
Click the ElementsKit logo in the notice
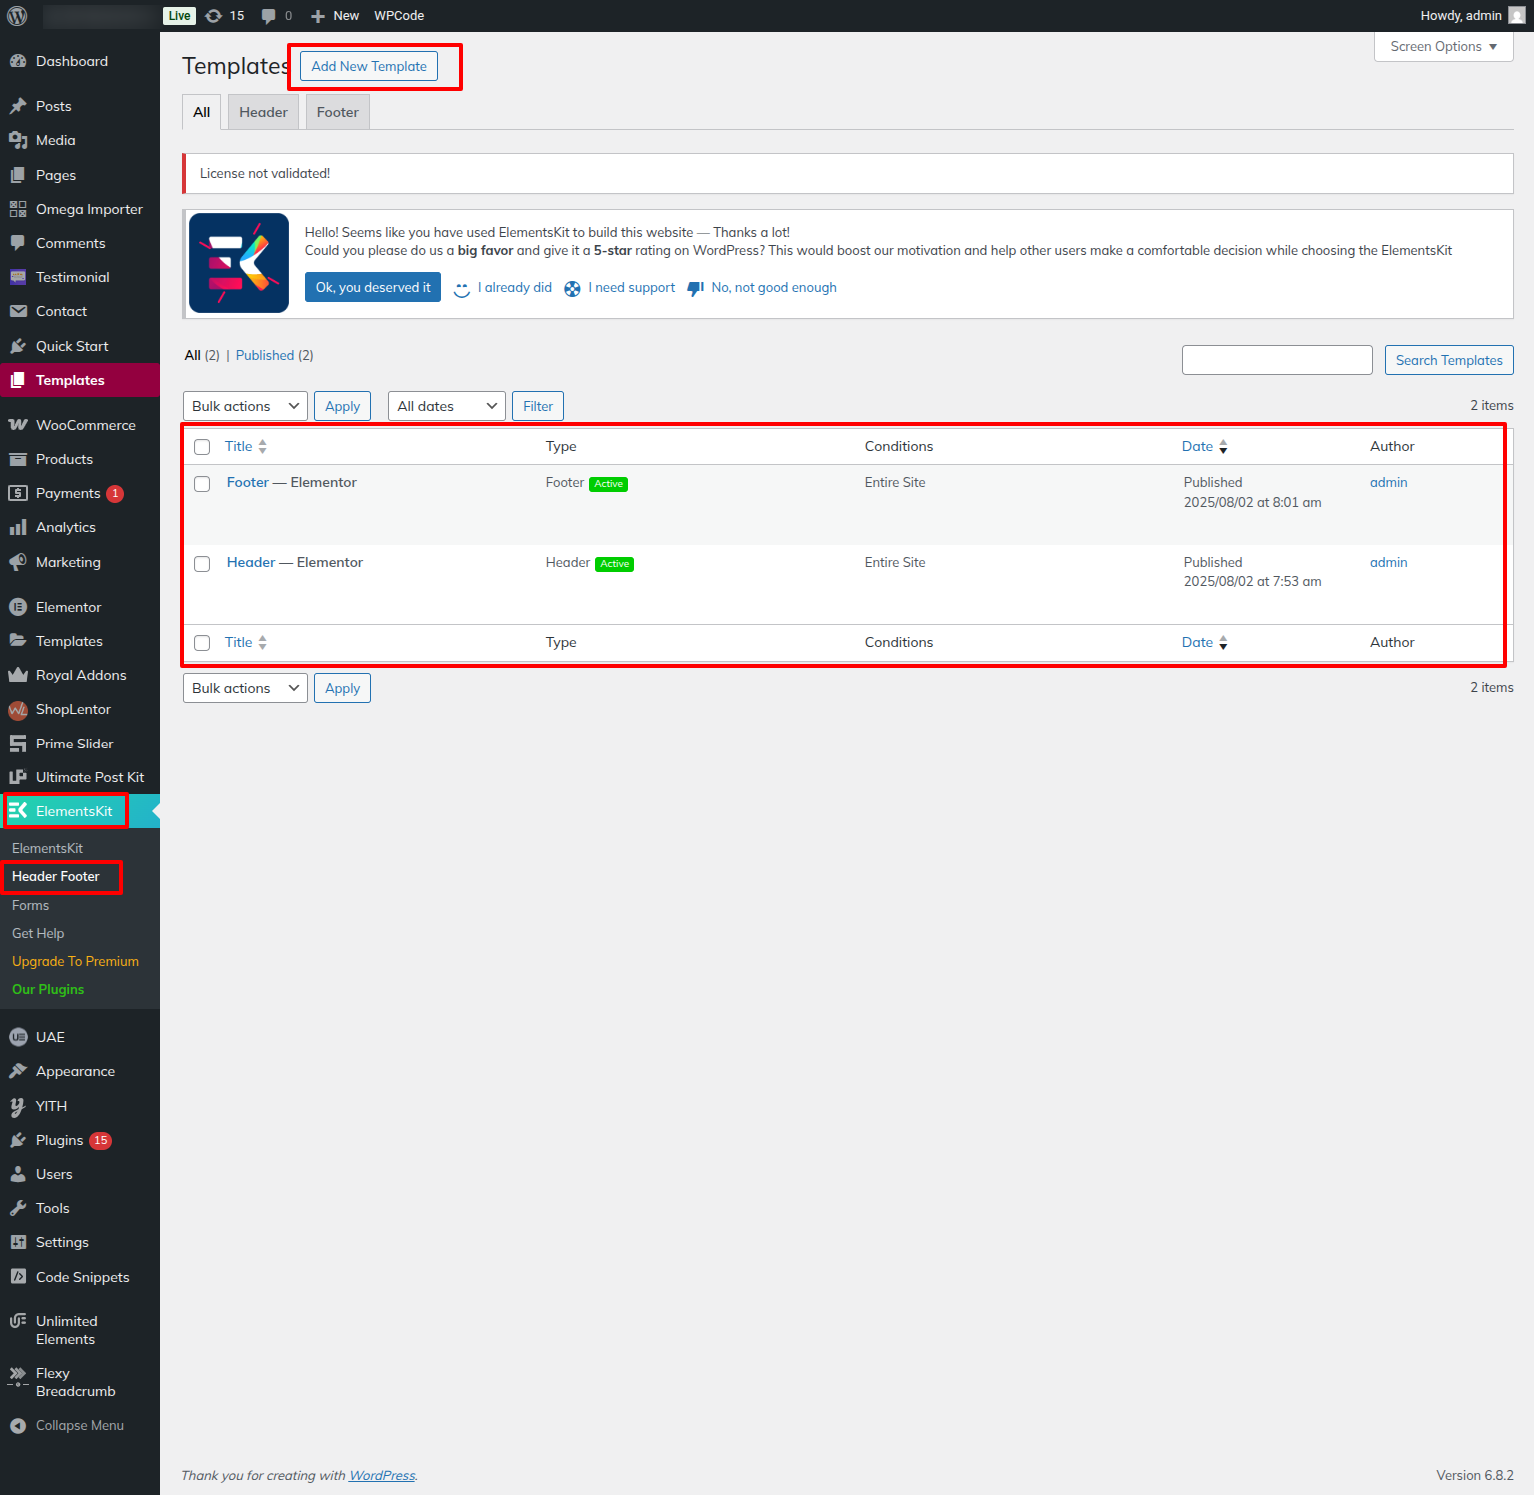pos(239,263)
